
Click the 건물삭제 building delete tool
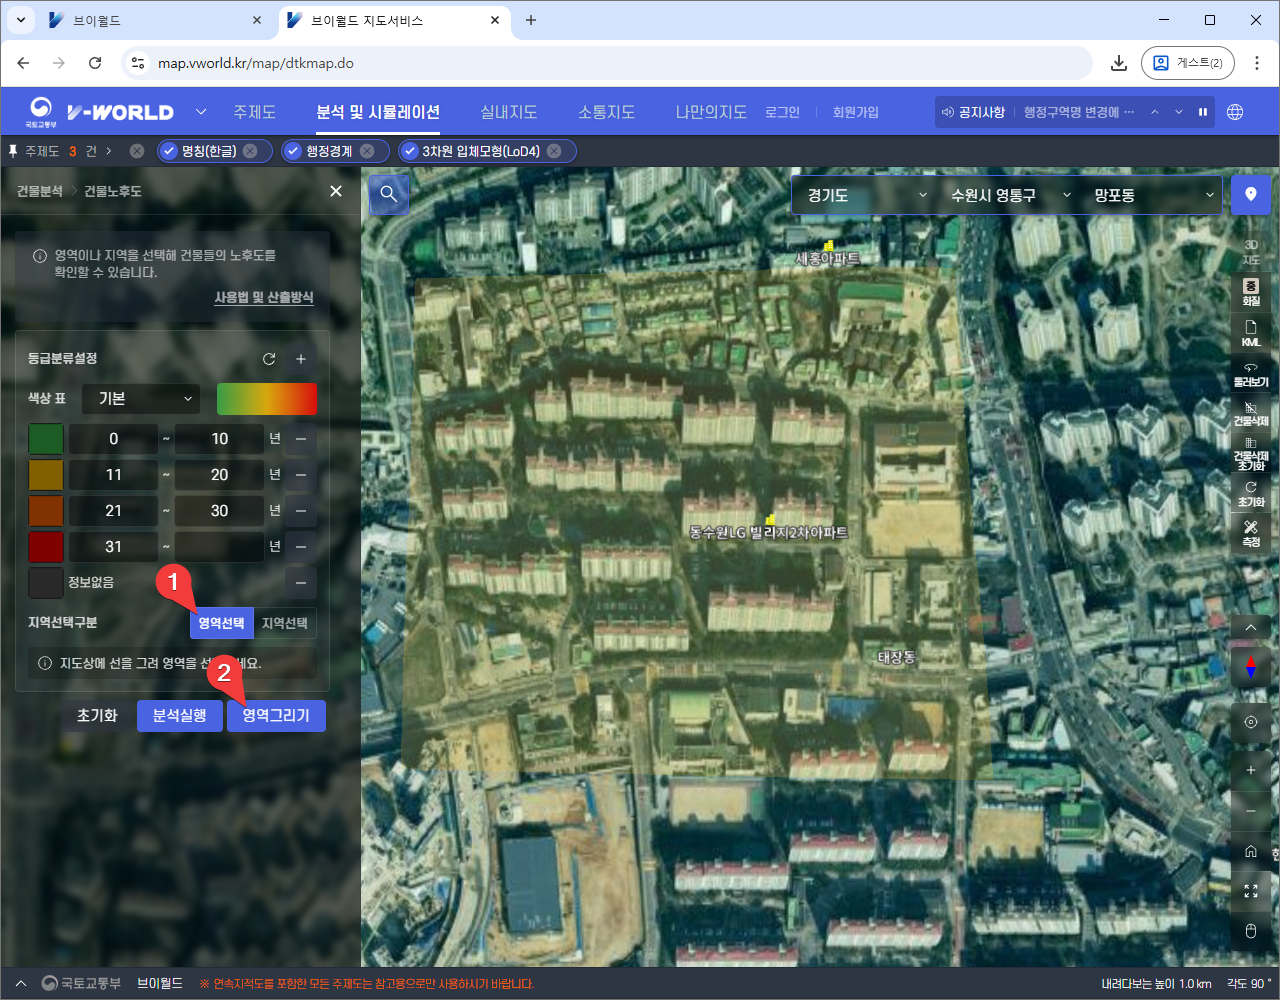tap(1251, 413)
